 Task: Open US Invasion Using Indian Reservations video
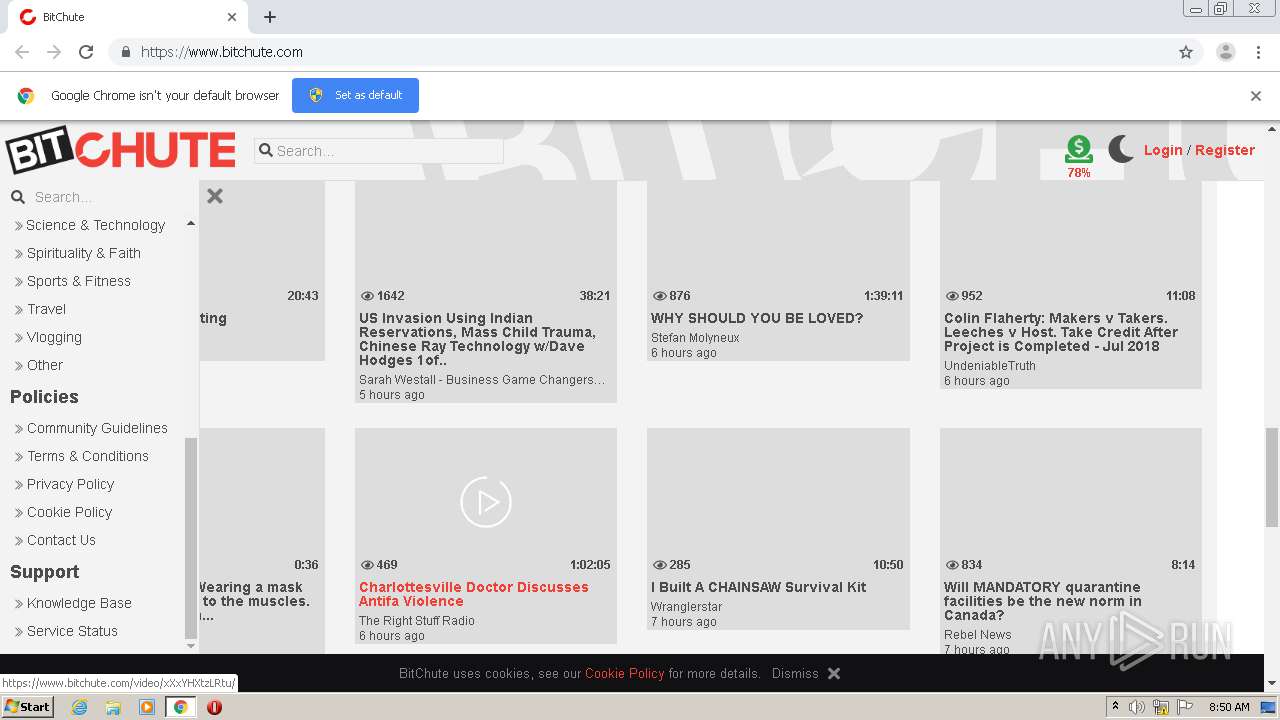click(x=477, y=339)
